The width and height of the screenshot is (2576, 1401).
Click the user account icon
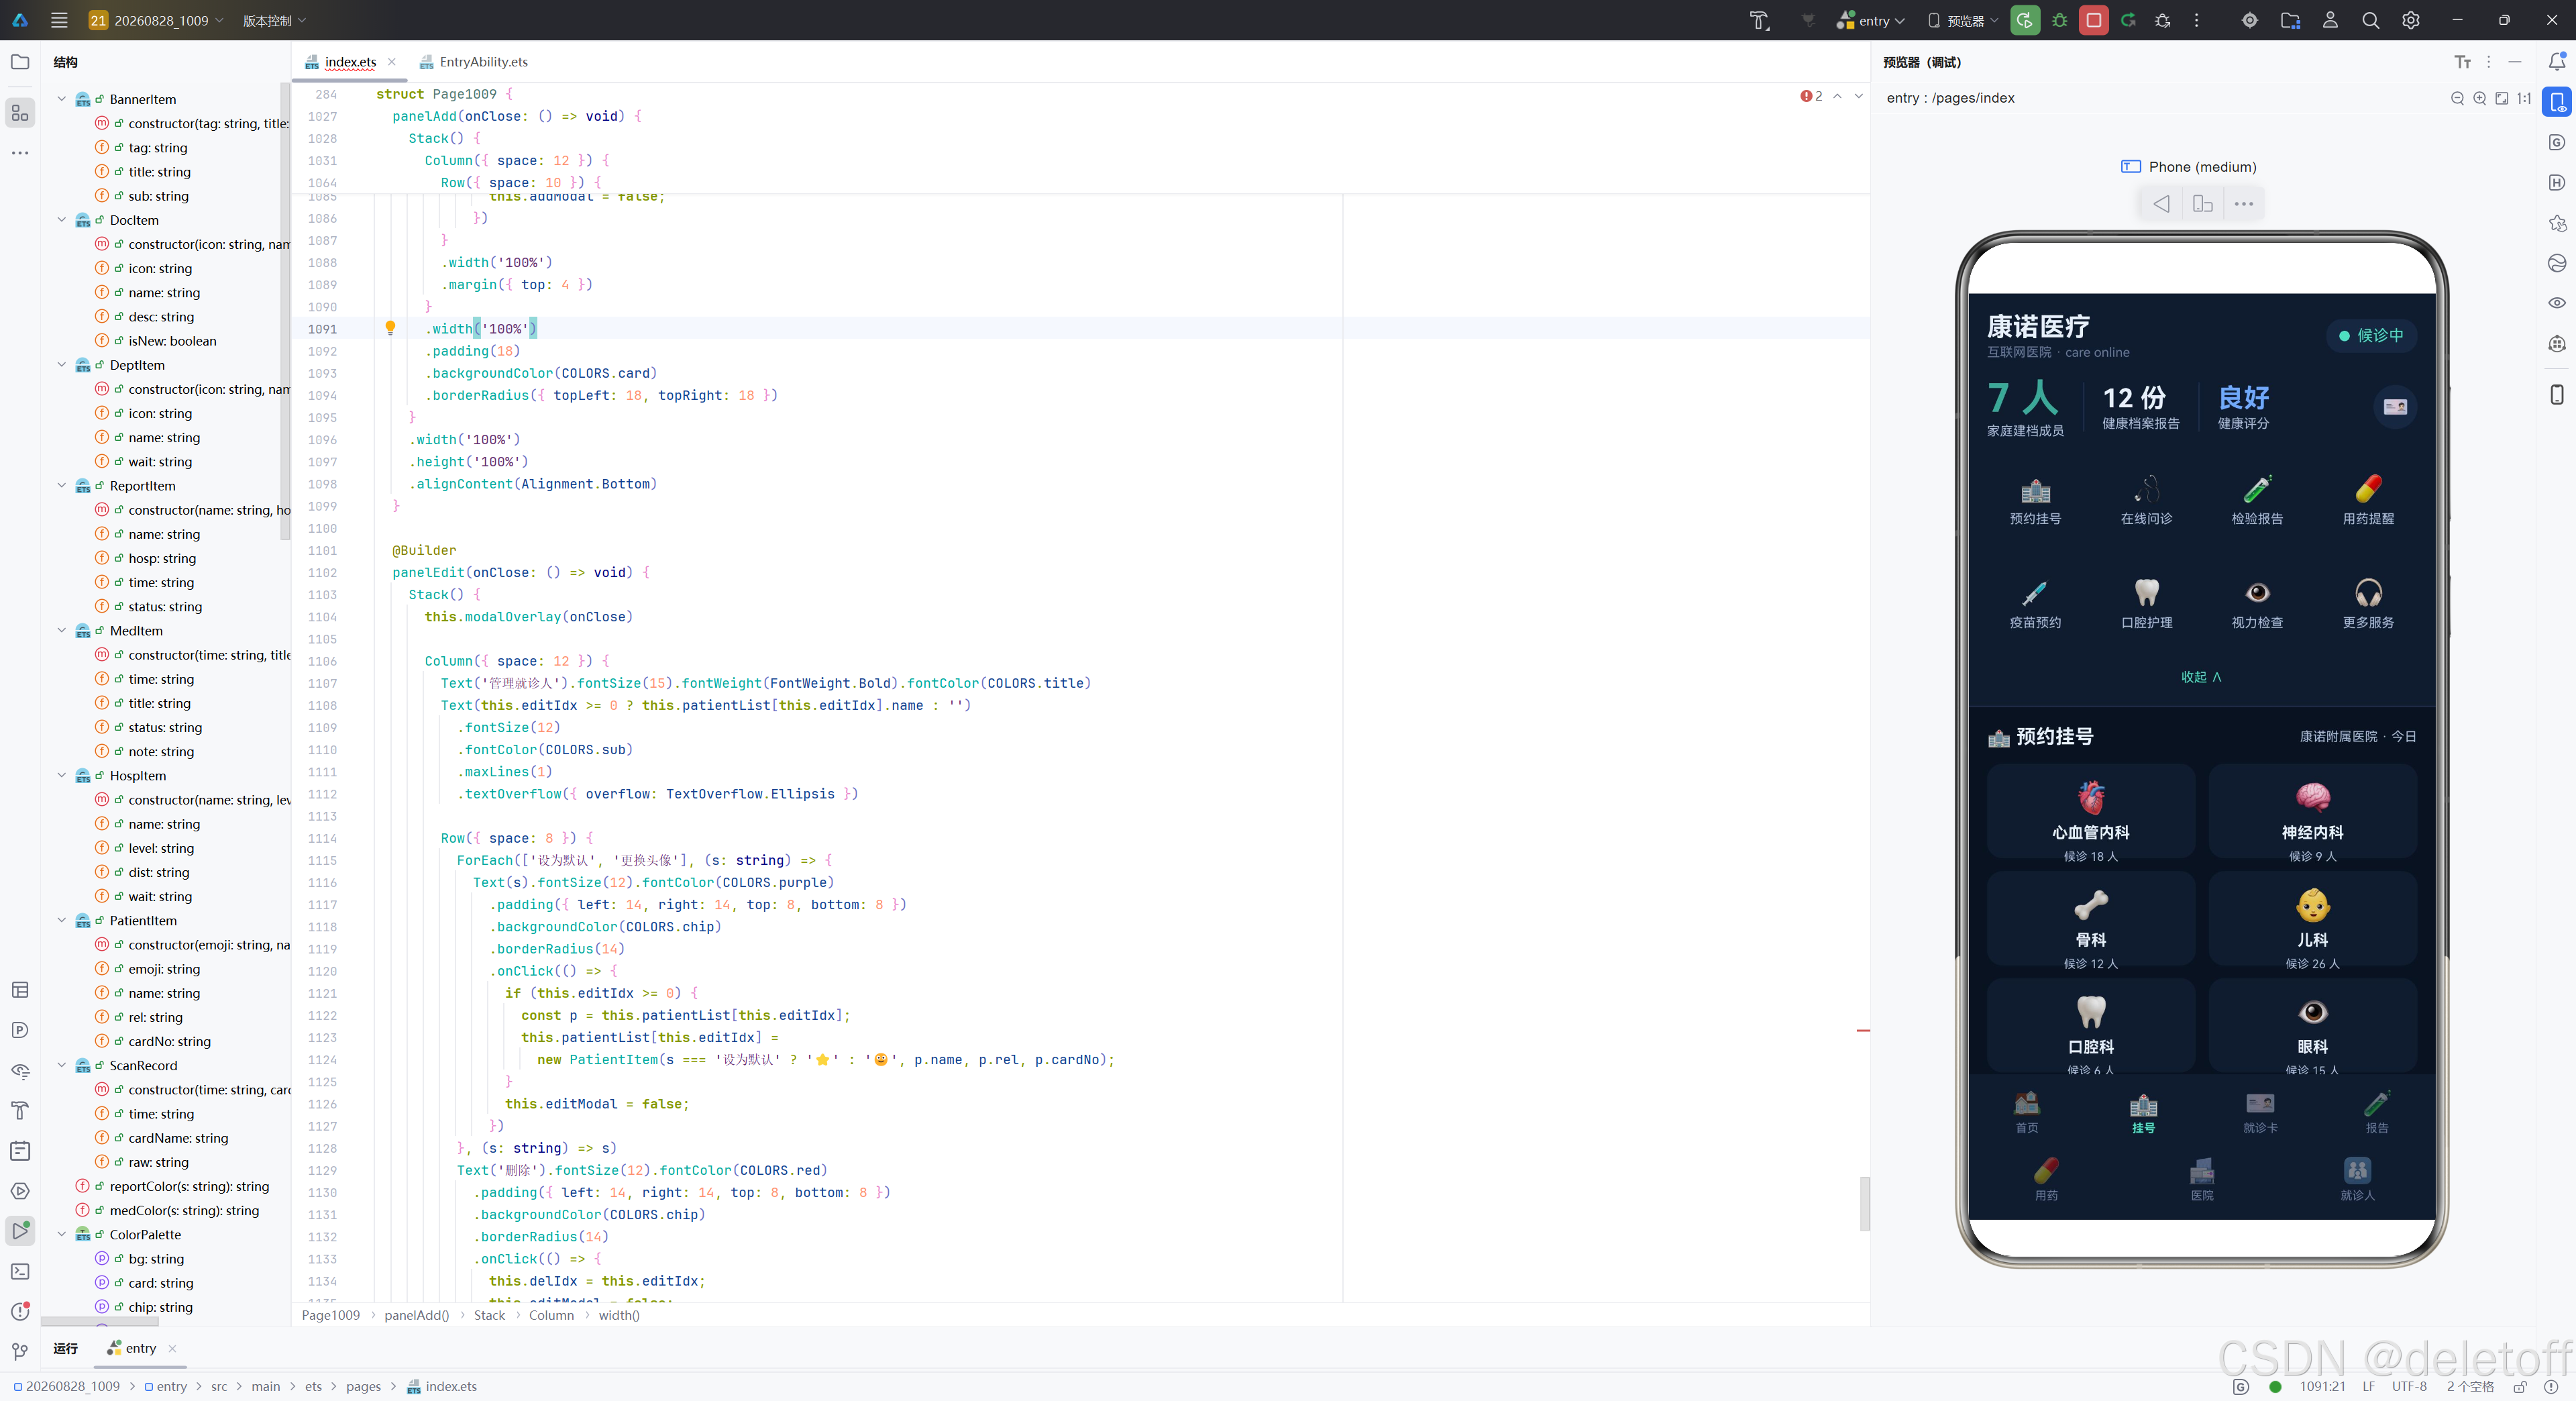tap(2330, 20)
